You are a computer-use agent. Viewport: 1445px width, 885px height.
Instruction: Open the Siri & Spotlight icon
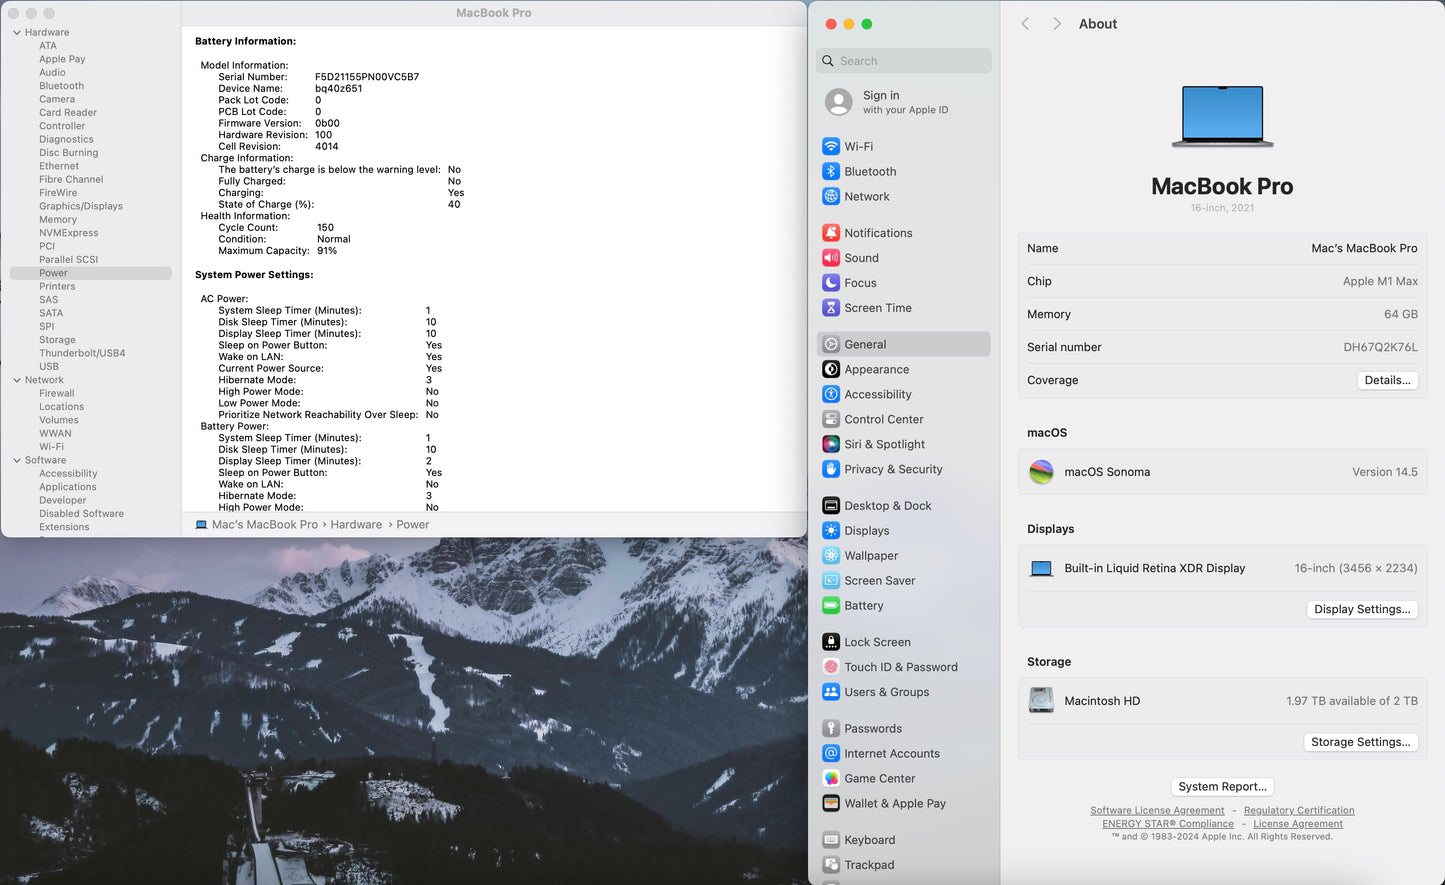(x=831, y=444)
